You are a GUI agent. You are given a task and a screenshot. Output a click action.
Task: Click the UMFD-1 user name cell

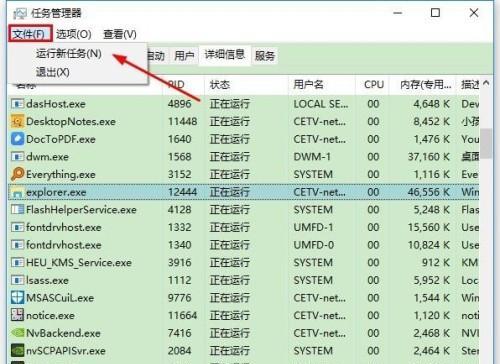pyautogui.click(x=313, y=227)
